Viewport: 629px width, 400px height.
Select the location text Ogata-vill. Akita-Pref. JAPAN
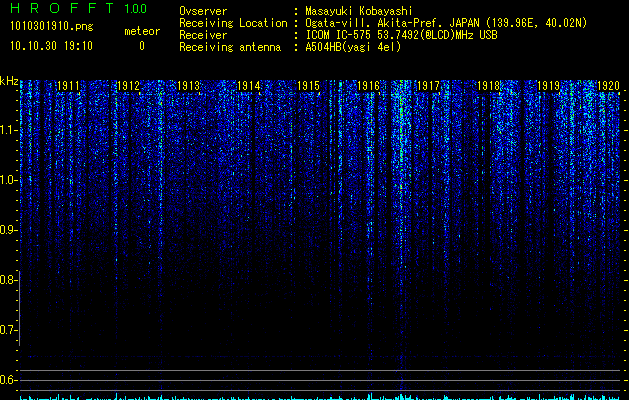point(395,23)
